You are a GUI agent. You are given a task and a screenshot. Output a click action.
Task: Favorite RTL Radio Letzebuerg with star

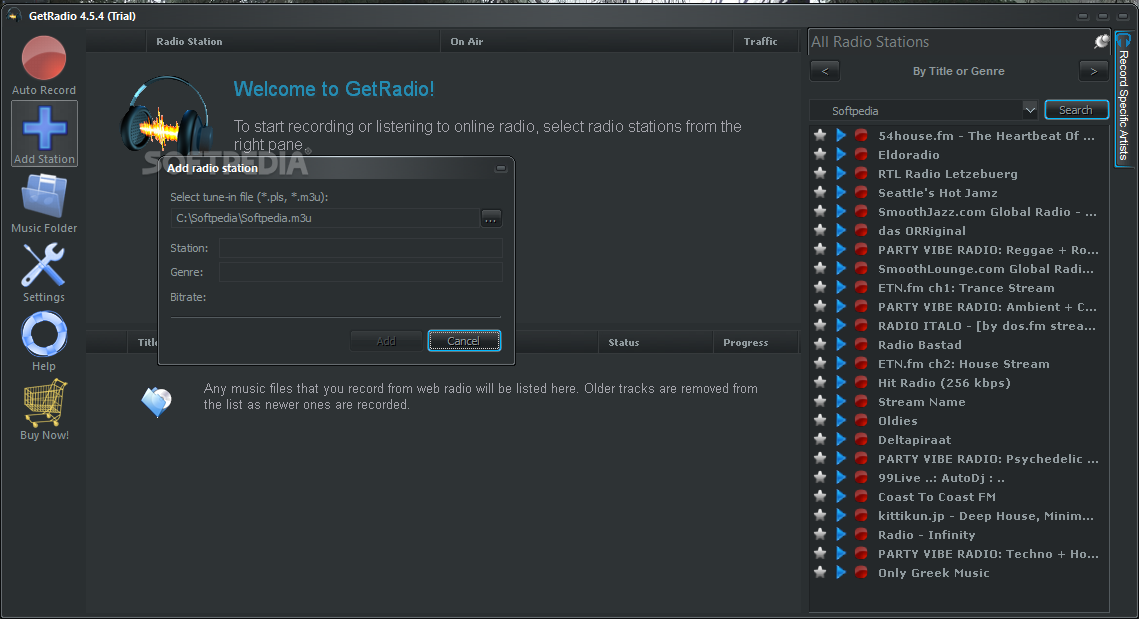click(x=820, y=173)
